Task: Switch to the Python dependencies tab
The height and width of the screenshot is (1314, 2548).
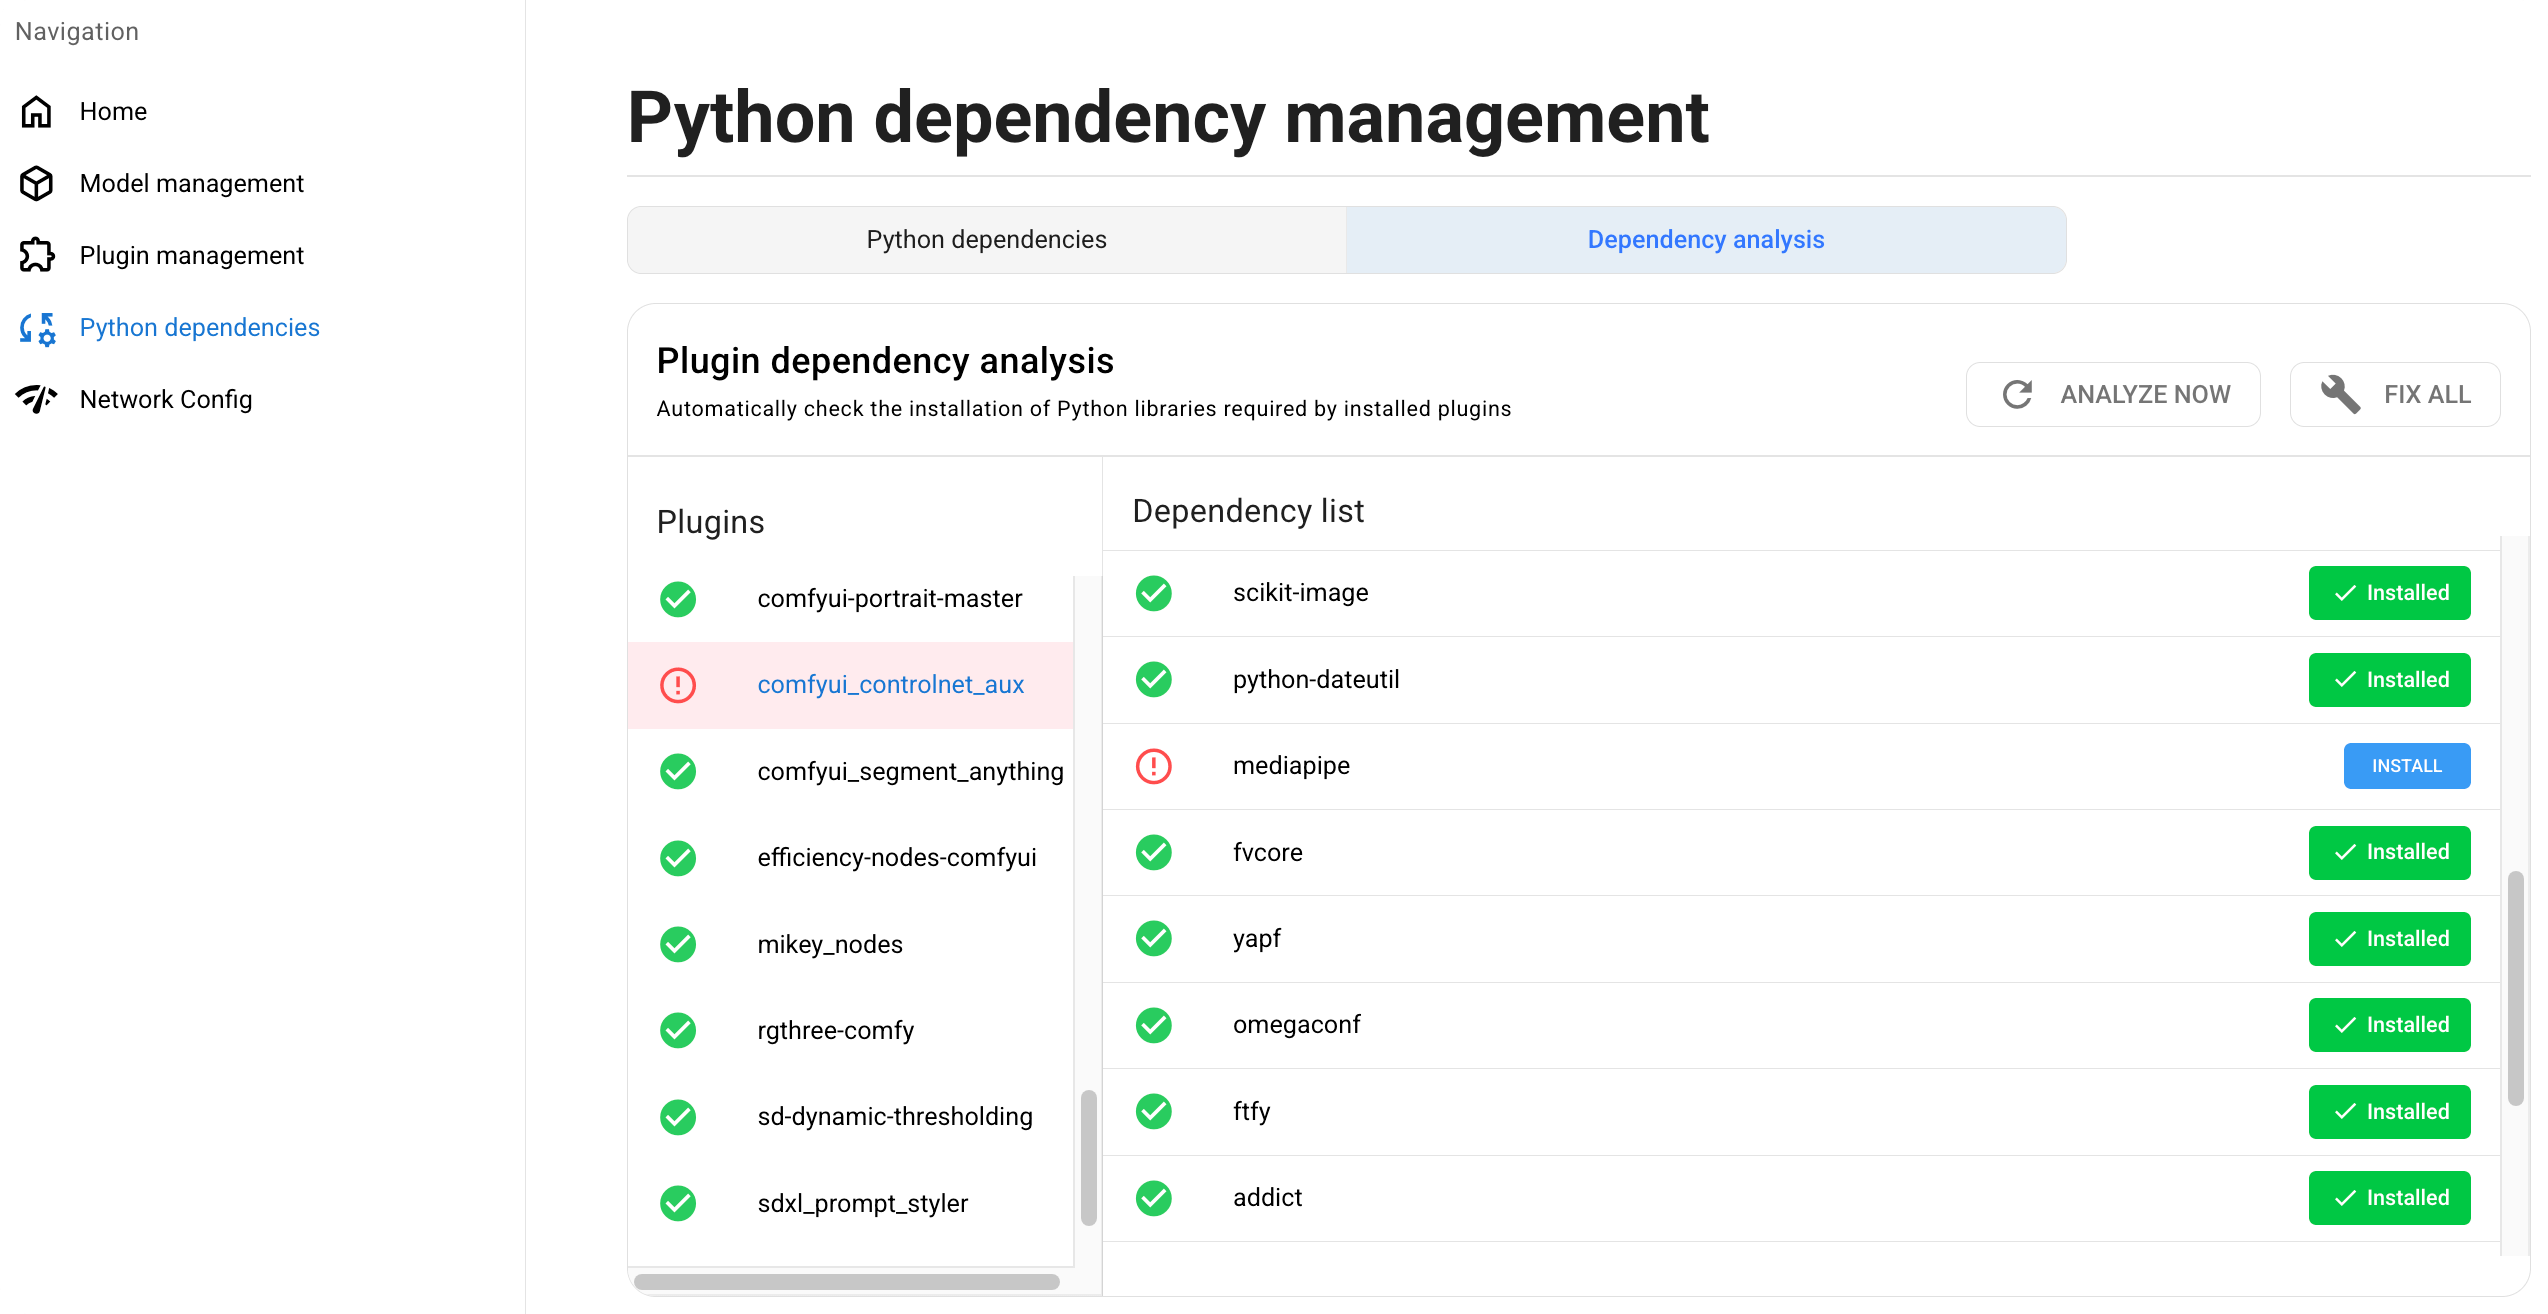Action: (985, 239)
